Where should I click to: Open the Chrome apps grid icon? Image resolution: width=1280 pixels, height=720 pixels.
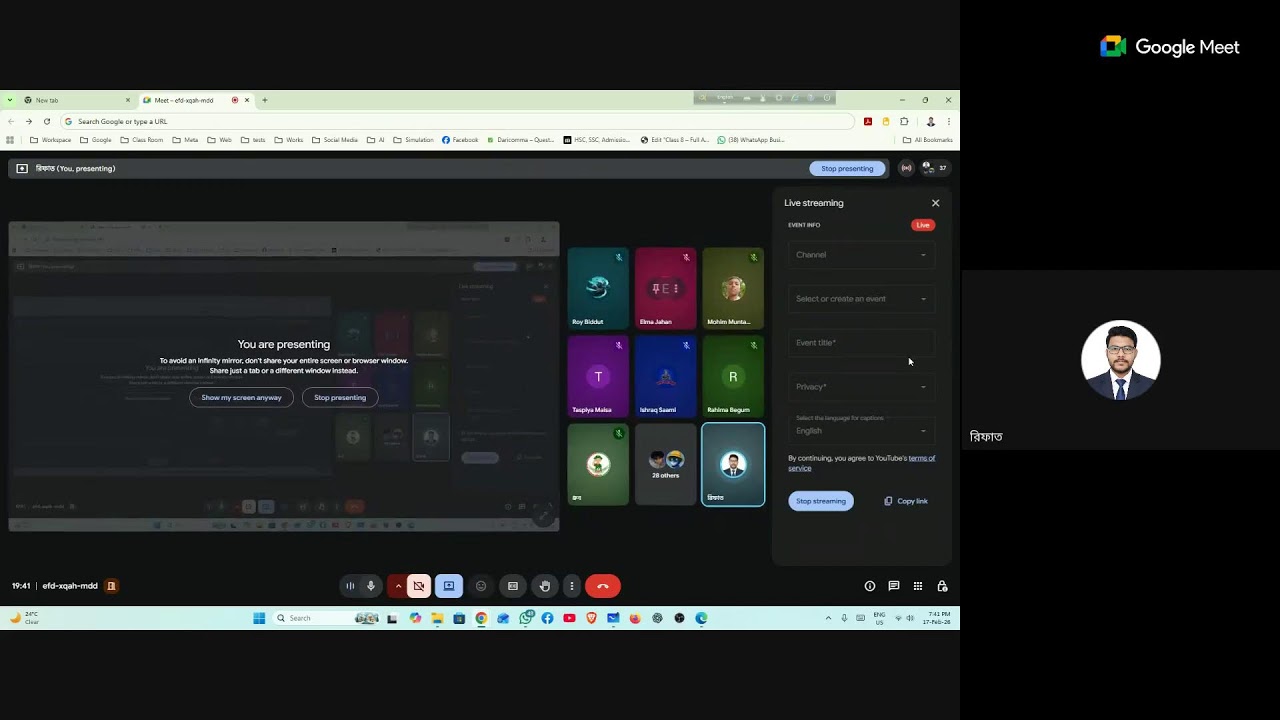[x=10, y=140]
